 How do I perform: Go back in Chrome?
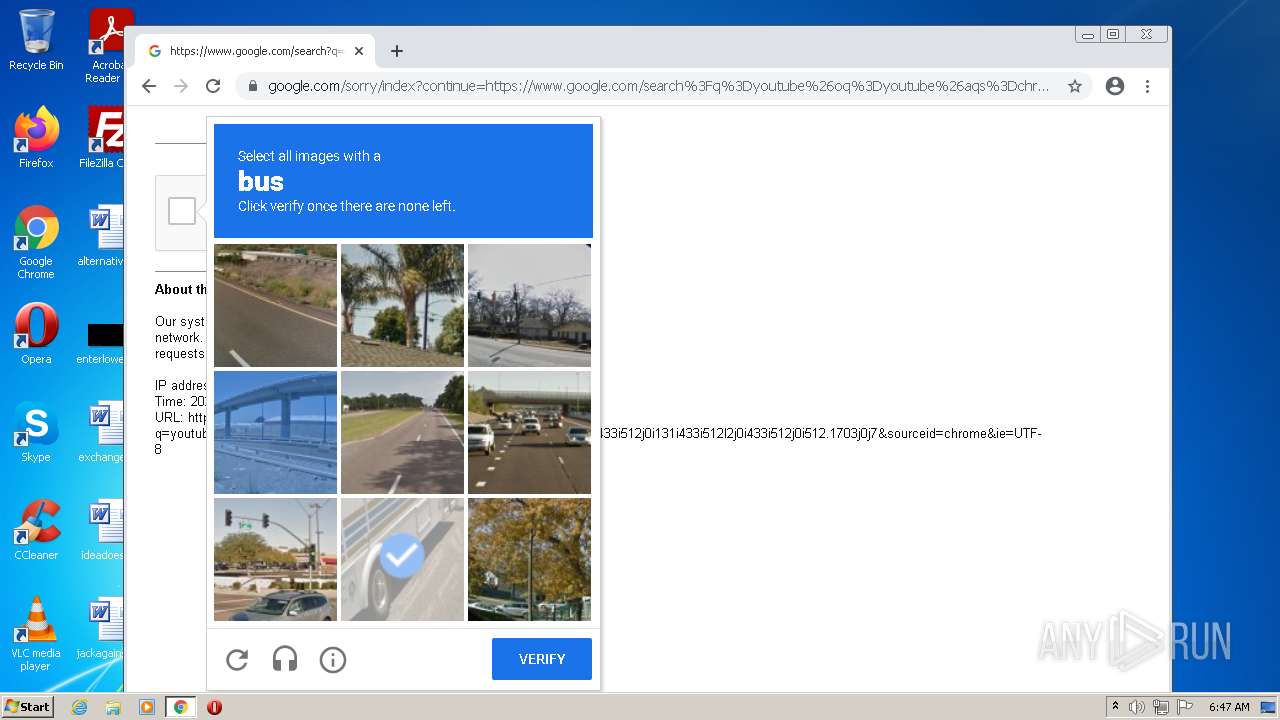(x=149, y=86)
